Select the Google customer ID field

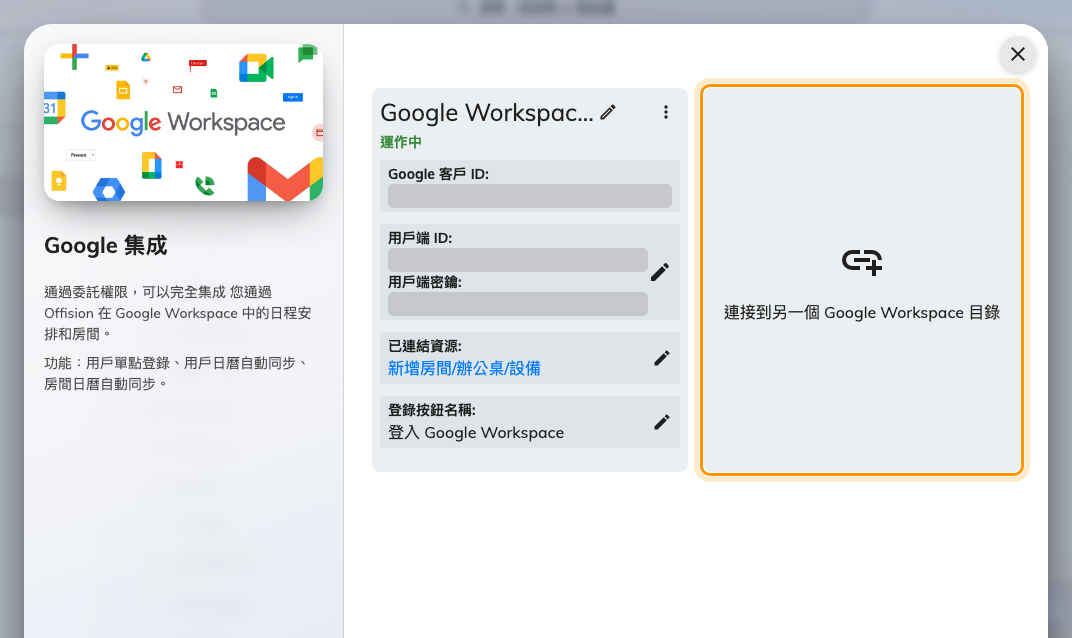[x=530, y=196]
